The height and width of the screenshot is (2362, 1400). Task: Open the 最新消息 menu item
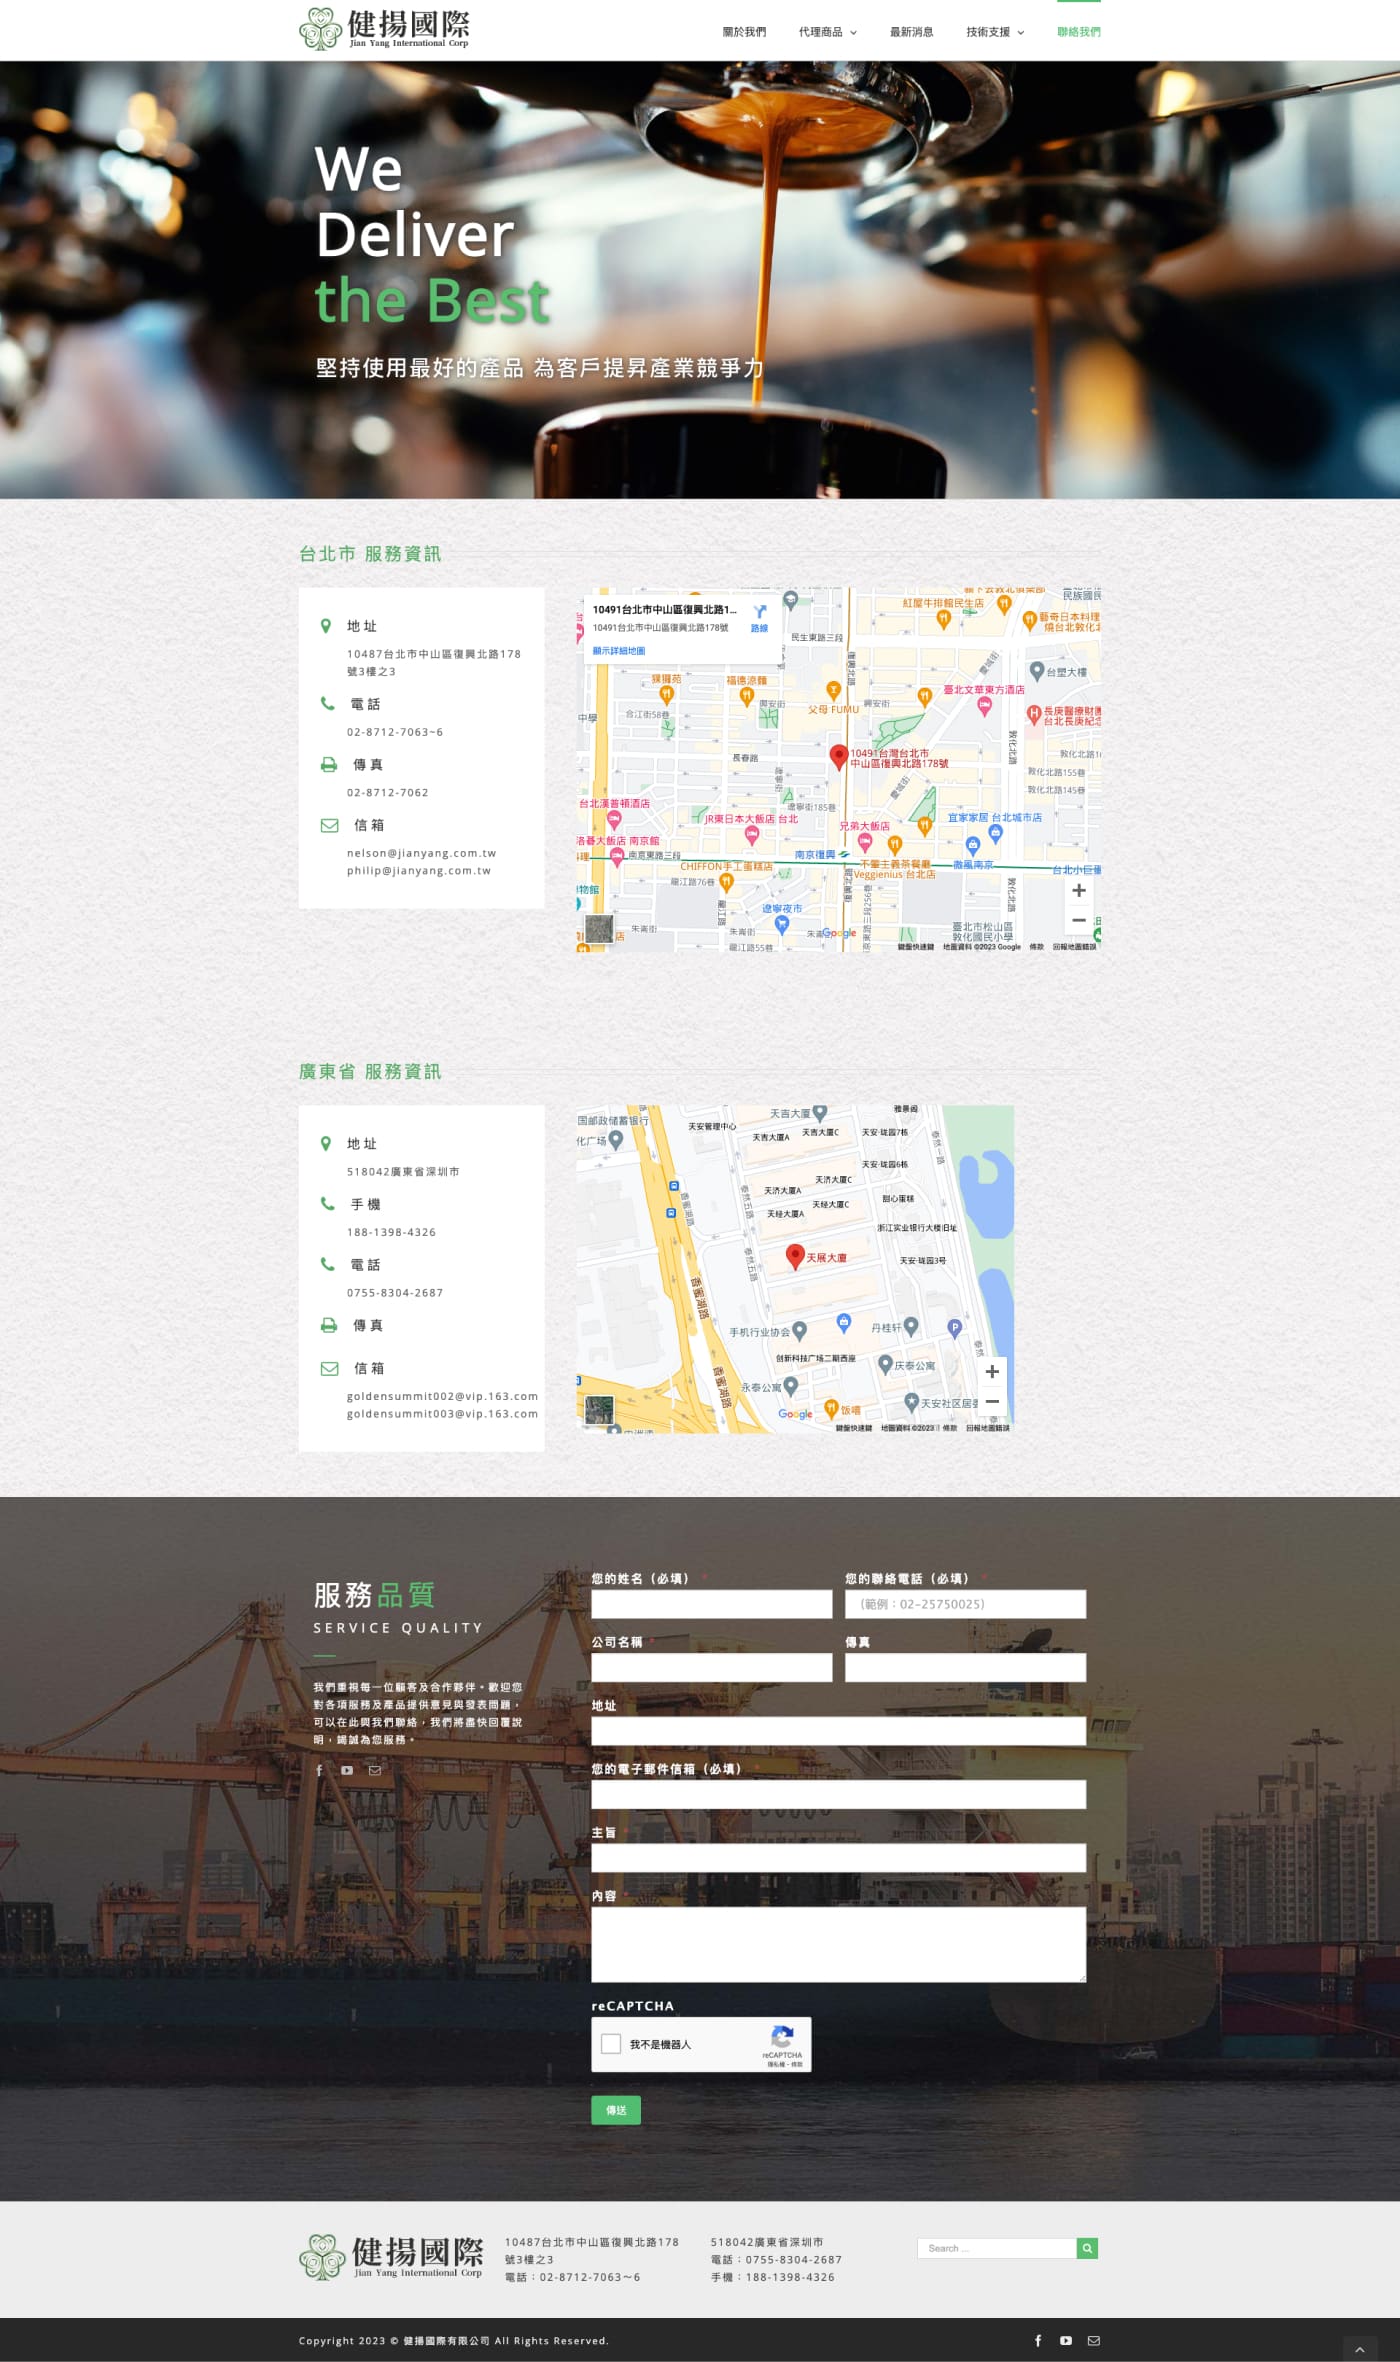(911, 32)
